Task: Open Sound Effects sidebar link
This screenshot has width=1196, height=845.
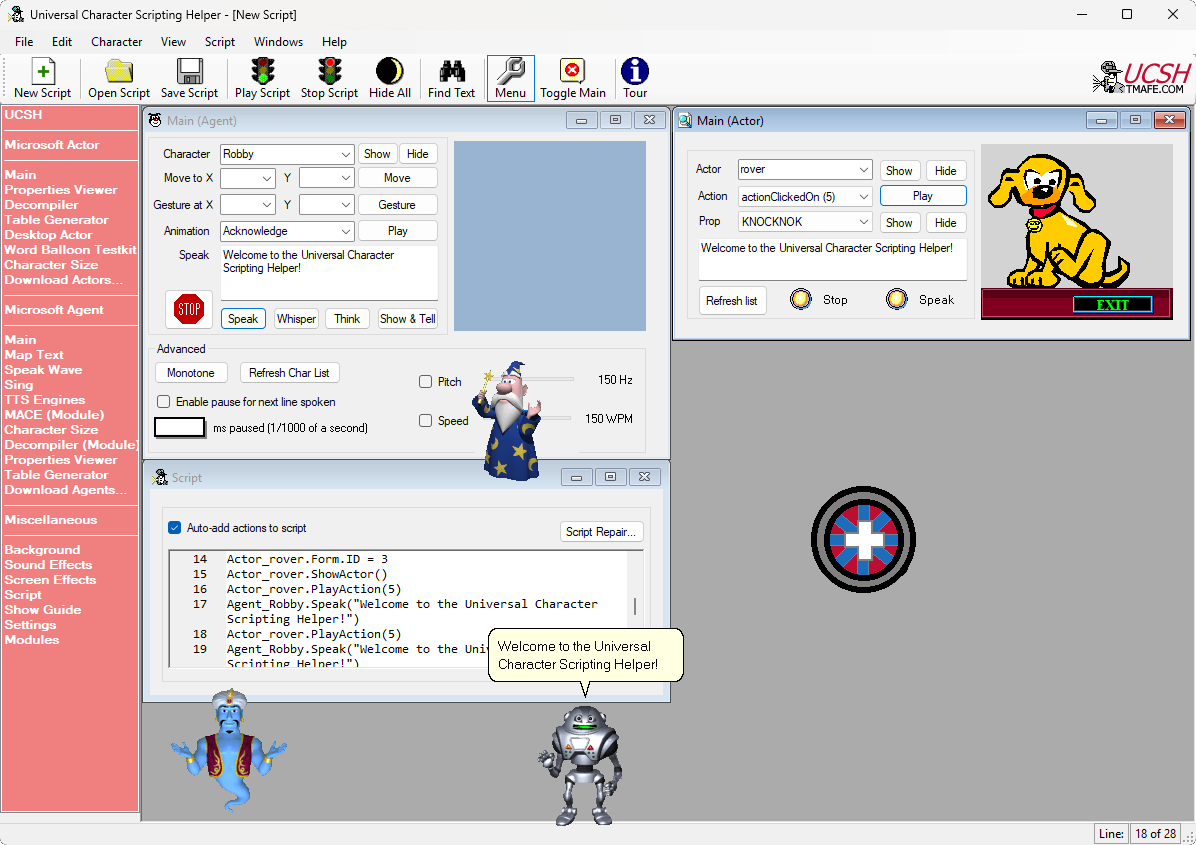Action: tap(48, 564)
